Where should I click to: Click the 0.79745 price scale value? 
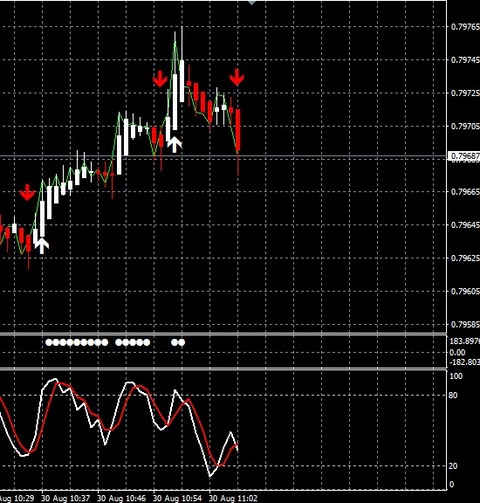(x=465, y=60)
